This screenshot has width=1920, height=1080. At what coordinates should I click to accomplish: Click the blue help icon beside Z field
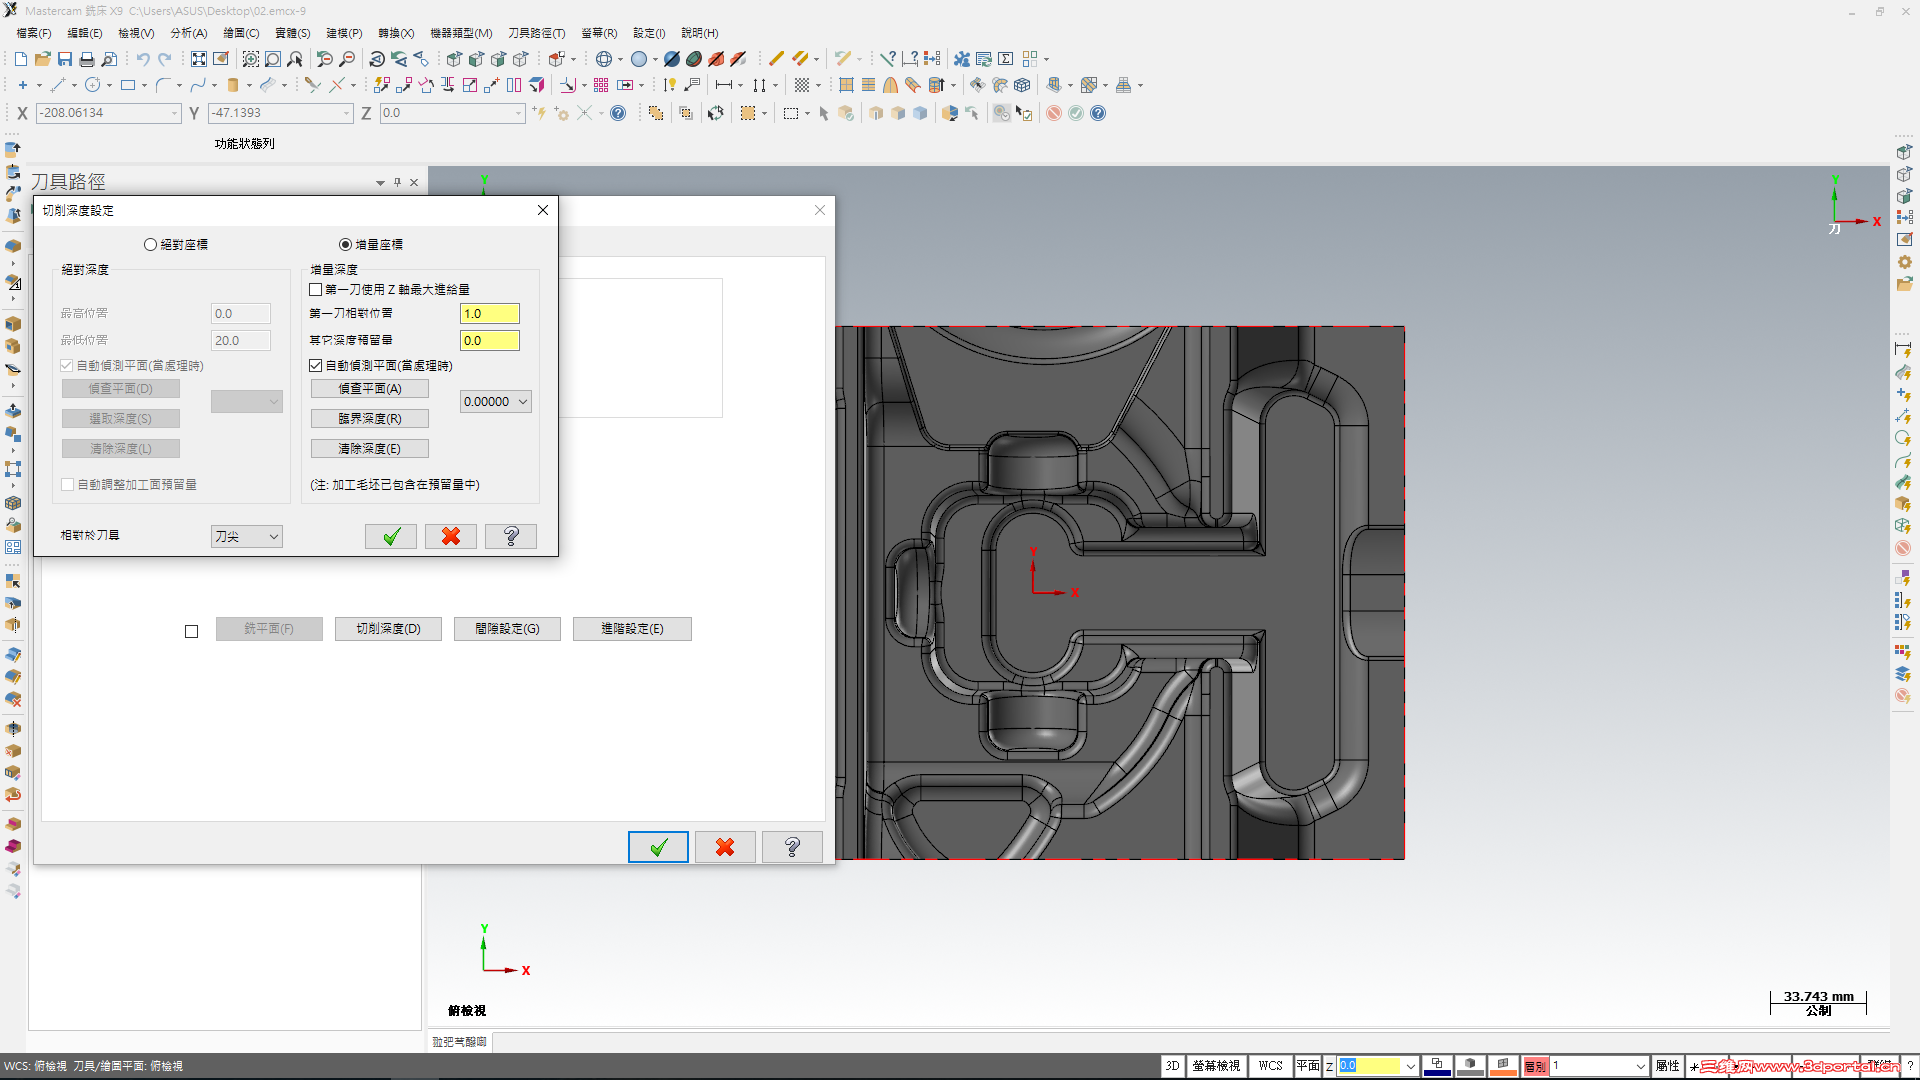pyautogui.click(x=618, y=113)
